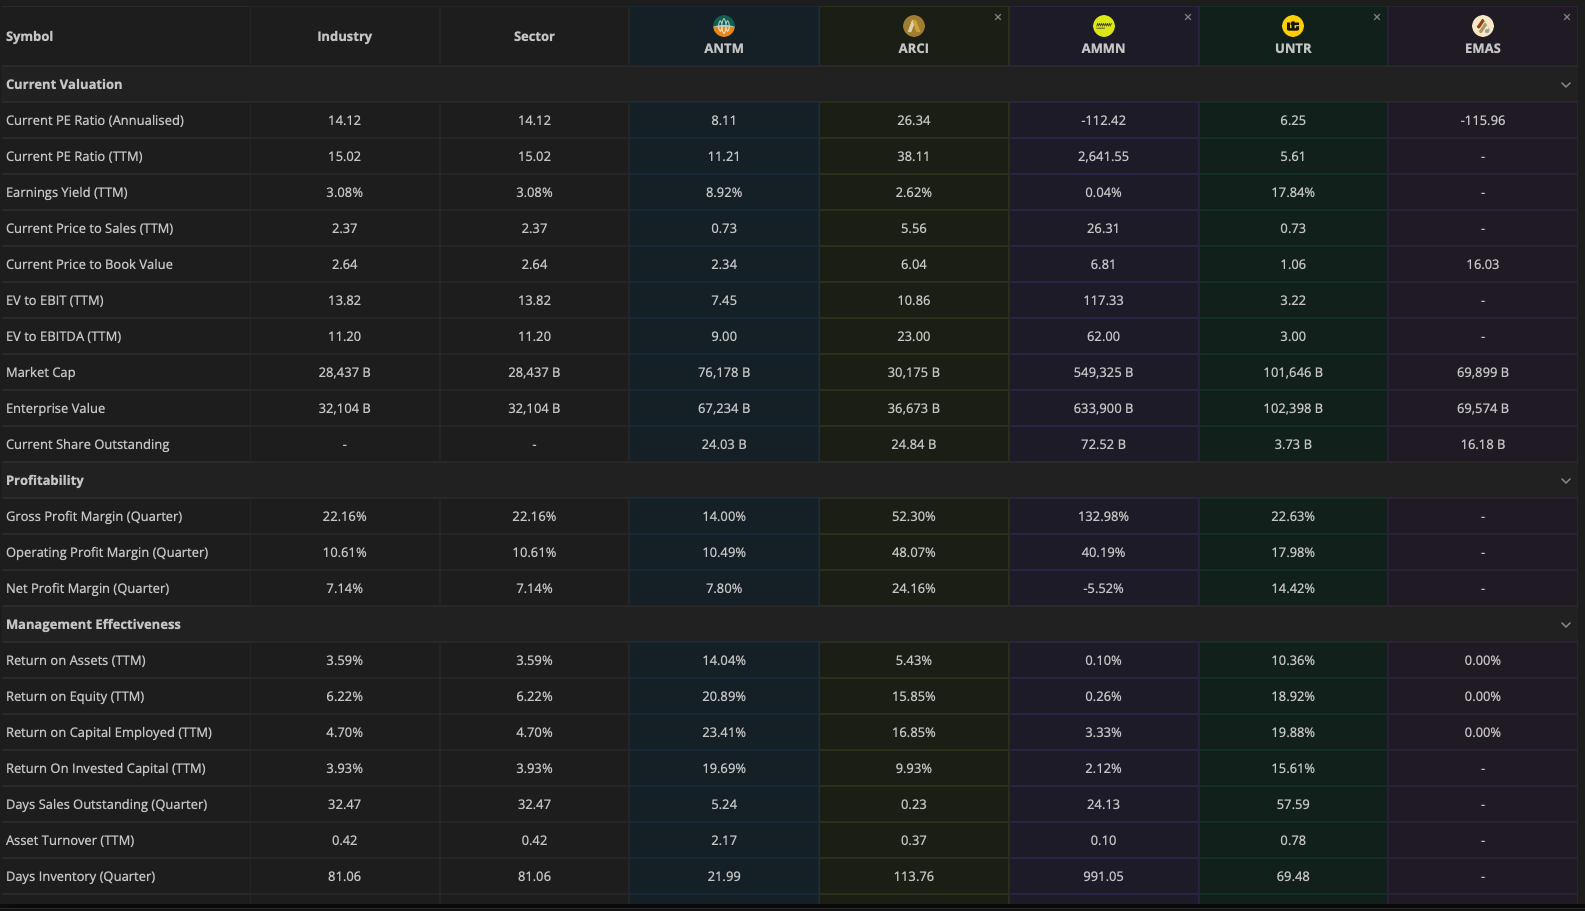The height and width of the screenshot is (911, 1585).
Task: Click the Industry column header
Action: tap(344, 36)
